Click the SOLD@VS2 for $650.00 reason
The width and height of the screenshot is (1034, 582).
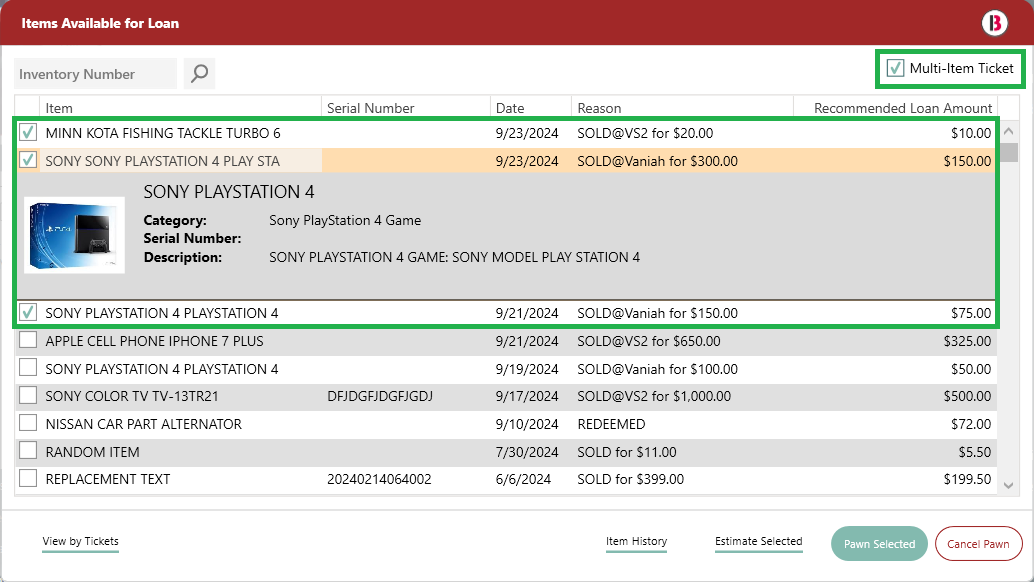(x=649, y=341)
